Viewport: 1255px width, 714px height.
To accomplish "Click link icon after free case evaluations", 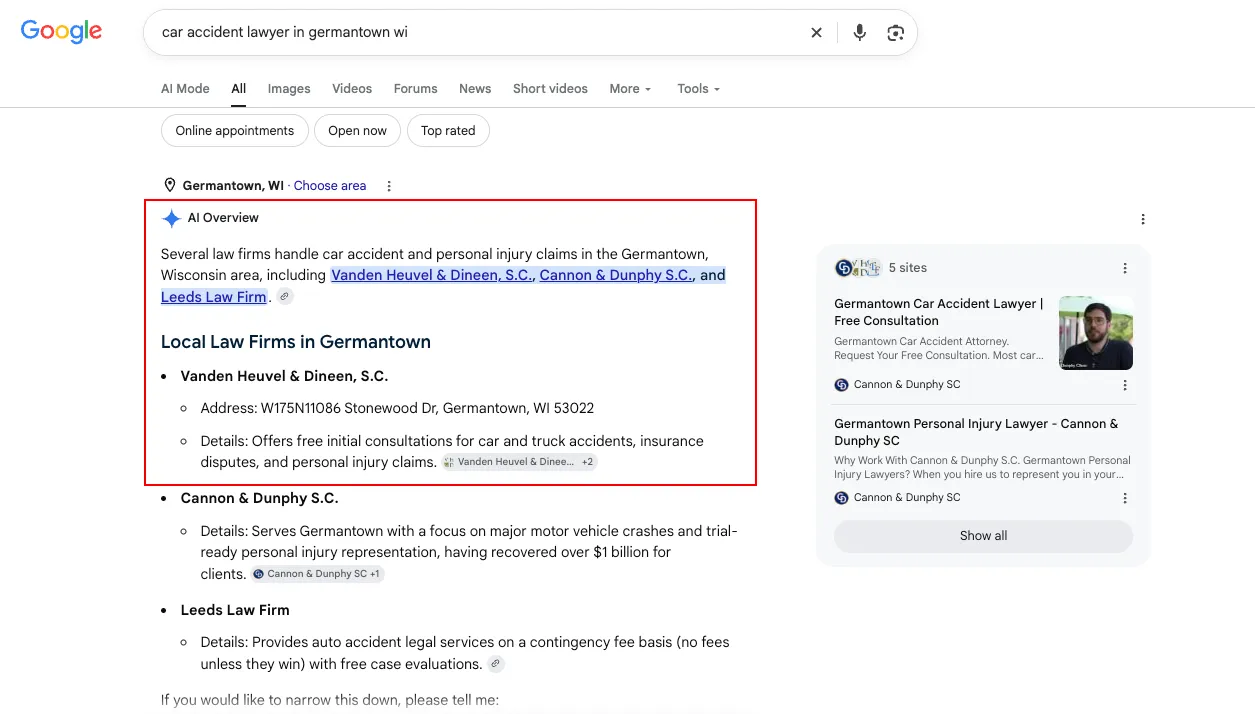I will pos(496,664).
